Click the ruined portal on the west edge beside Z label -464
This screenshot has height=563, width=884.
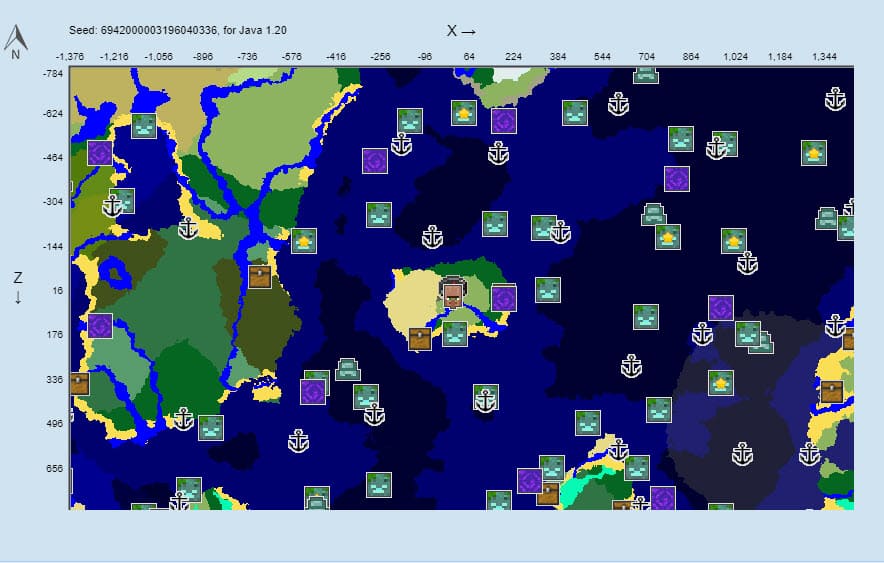coord(100,153)
